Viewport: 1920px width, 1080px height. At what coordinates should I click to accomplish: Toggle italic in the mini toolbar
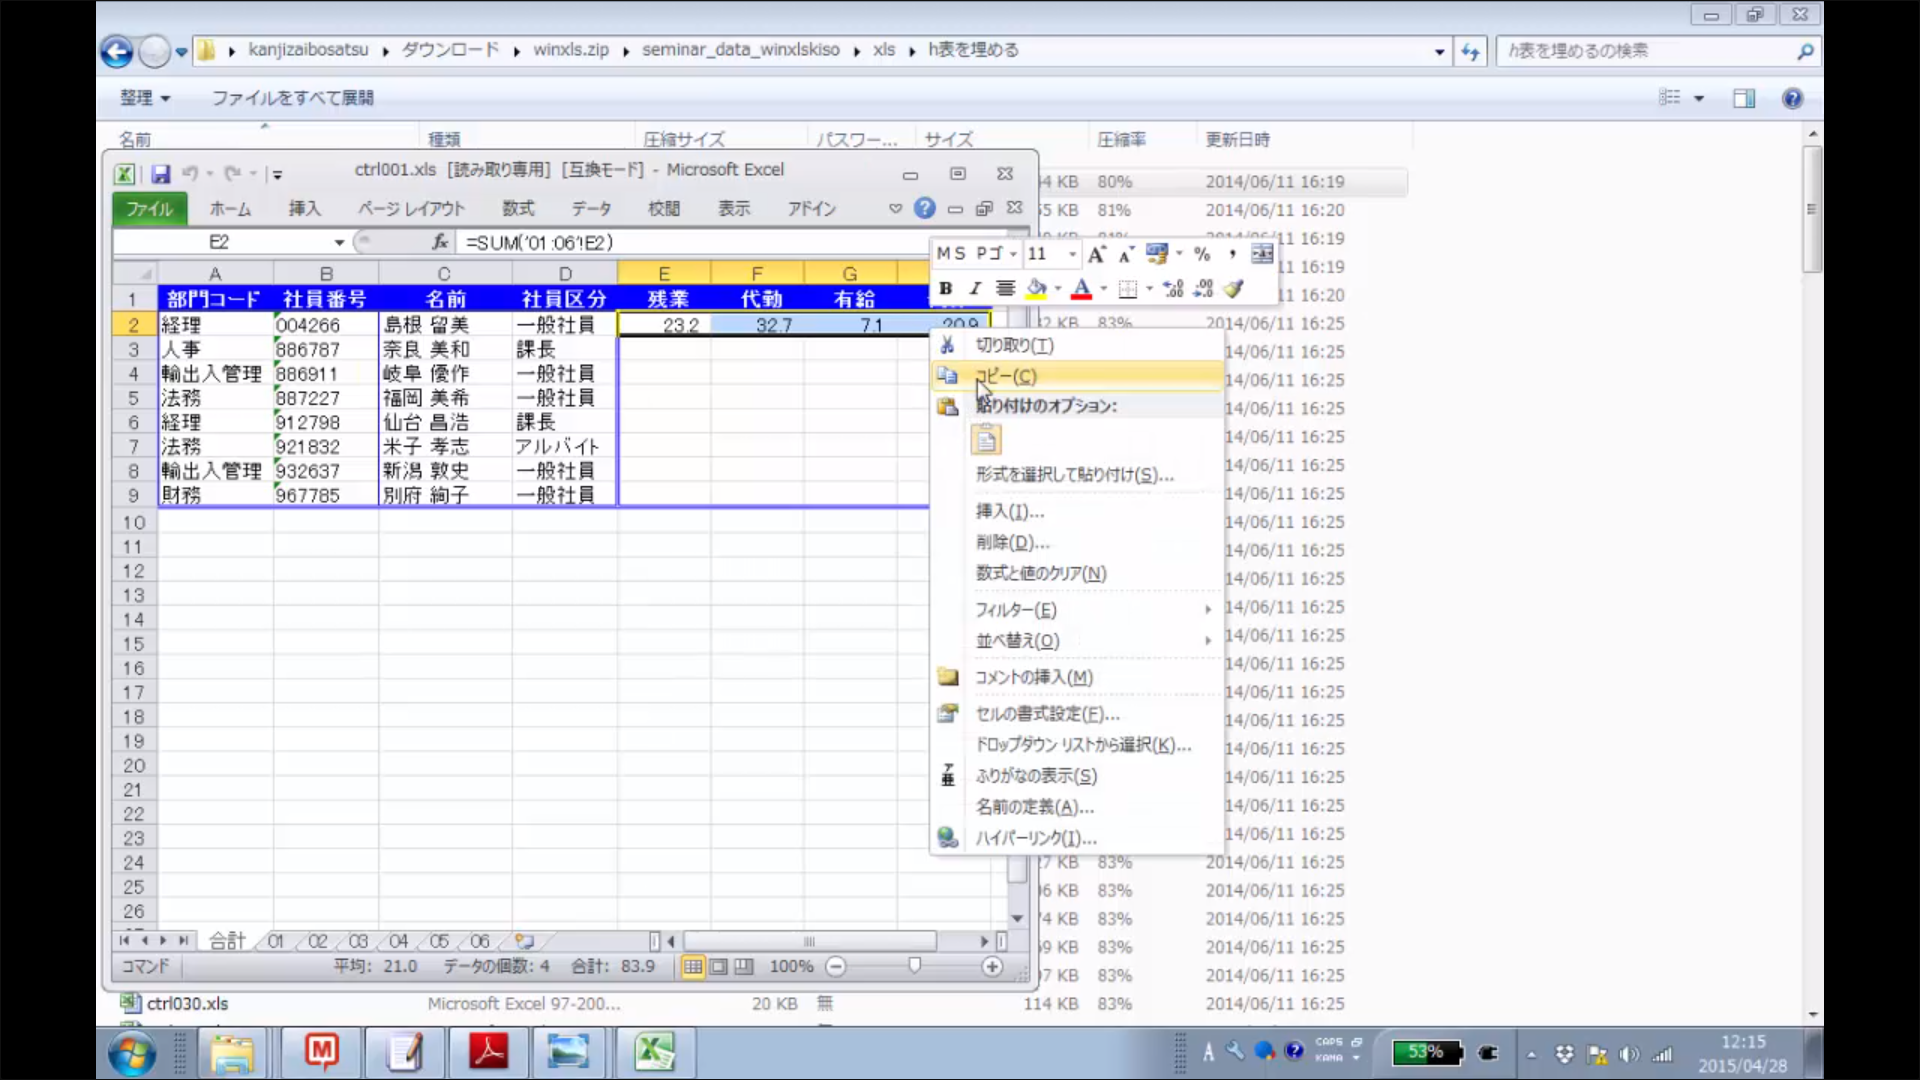tap(975, 289)
